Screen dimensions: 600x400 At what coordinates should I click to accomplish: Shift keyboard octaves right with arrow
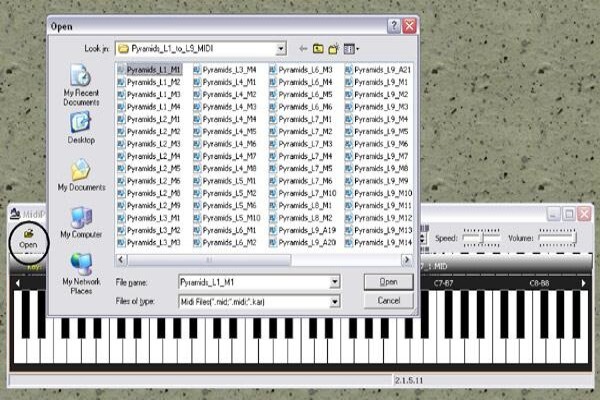[x=584, y=283]
